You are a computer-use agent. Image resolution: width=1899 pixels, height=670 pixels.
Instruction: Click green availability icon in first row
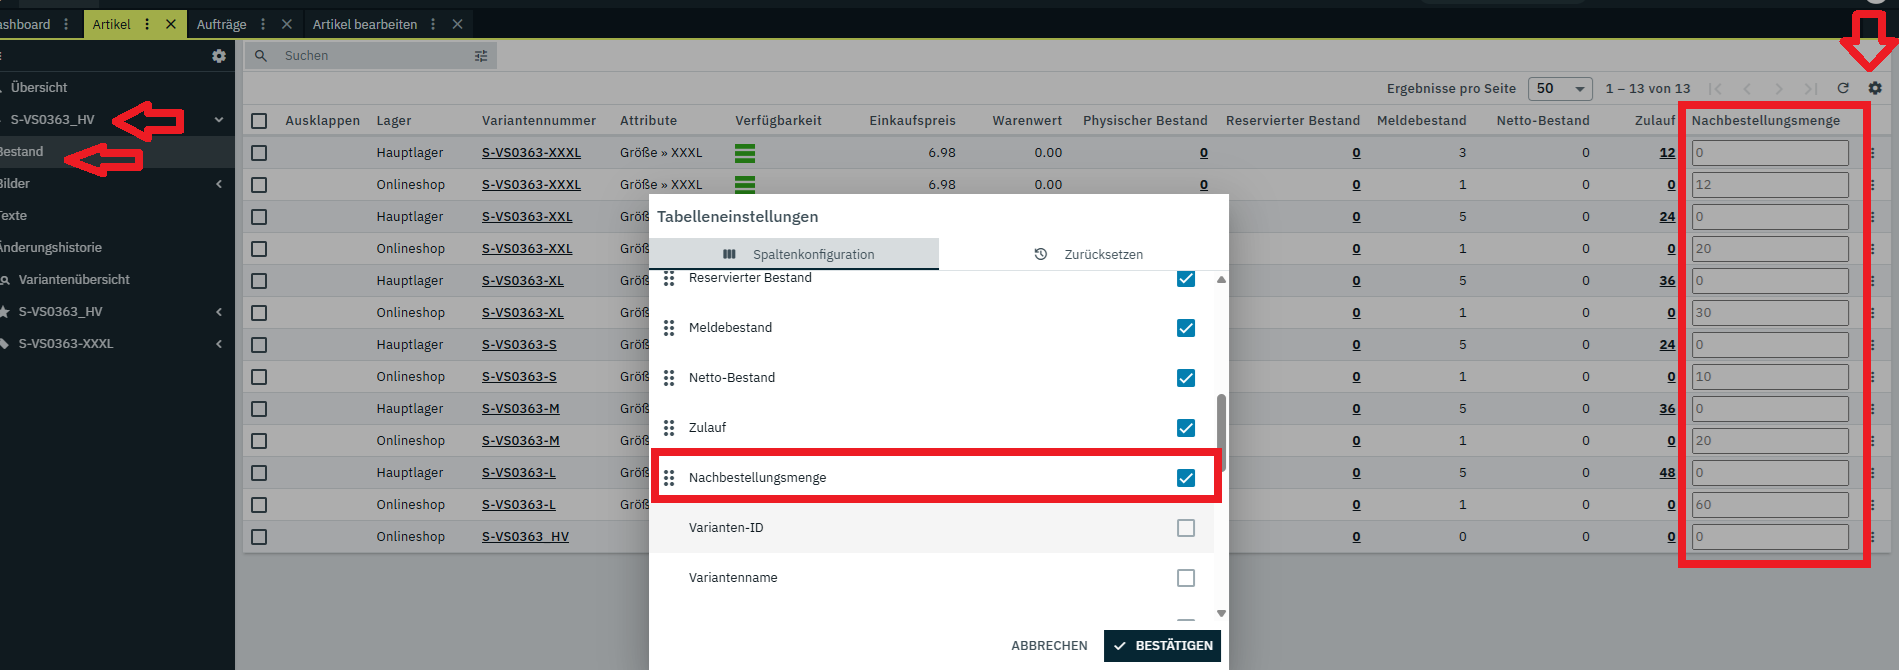[745, 153]
